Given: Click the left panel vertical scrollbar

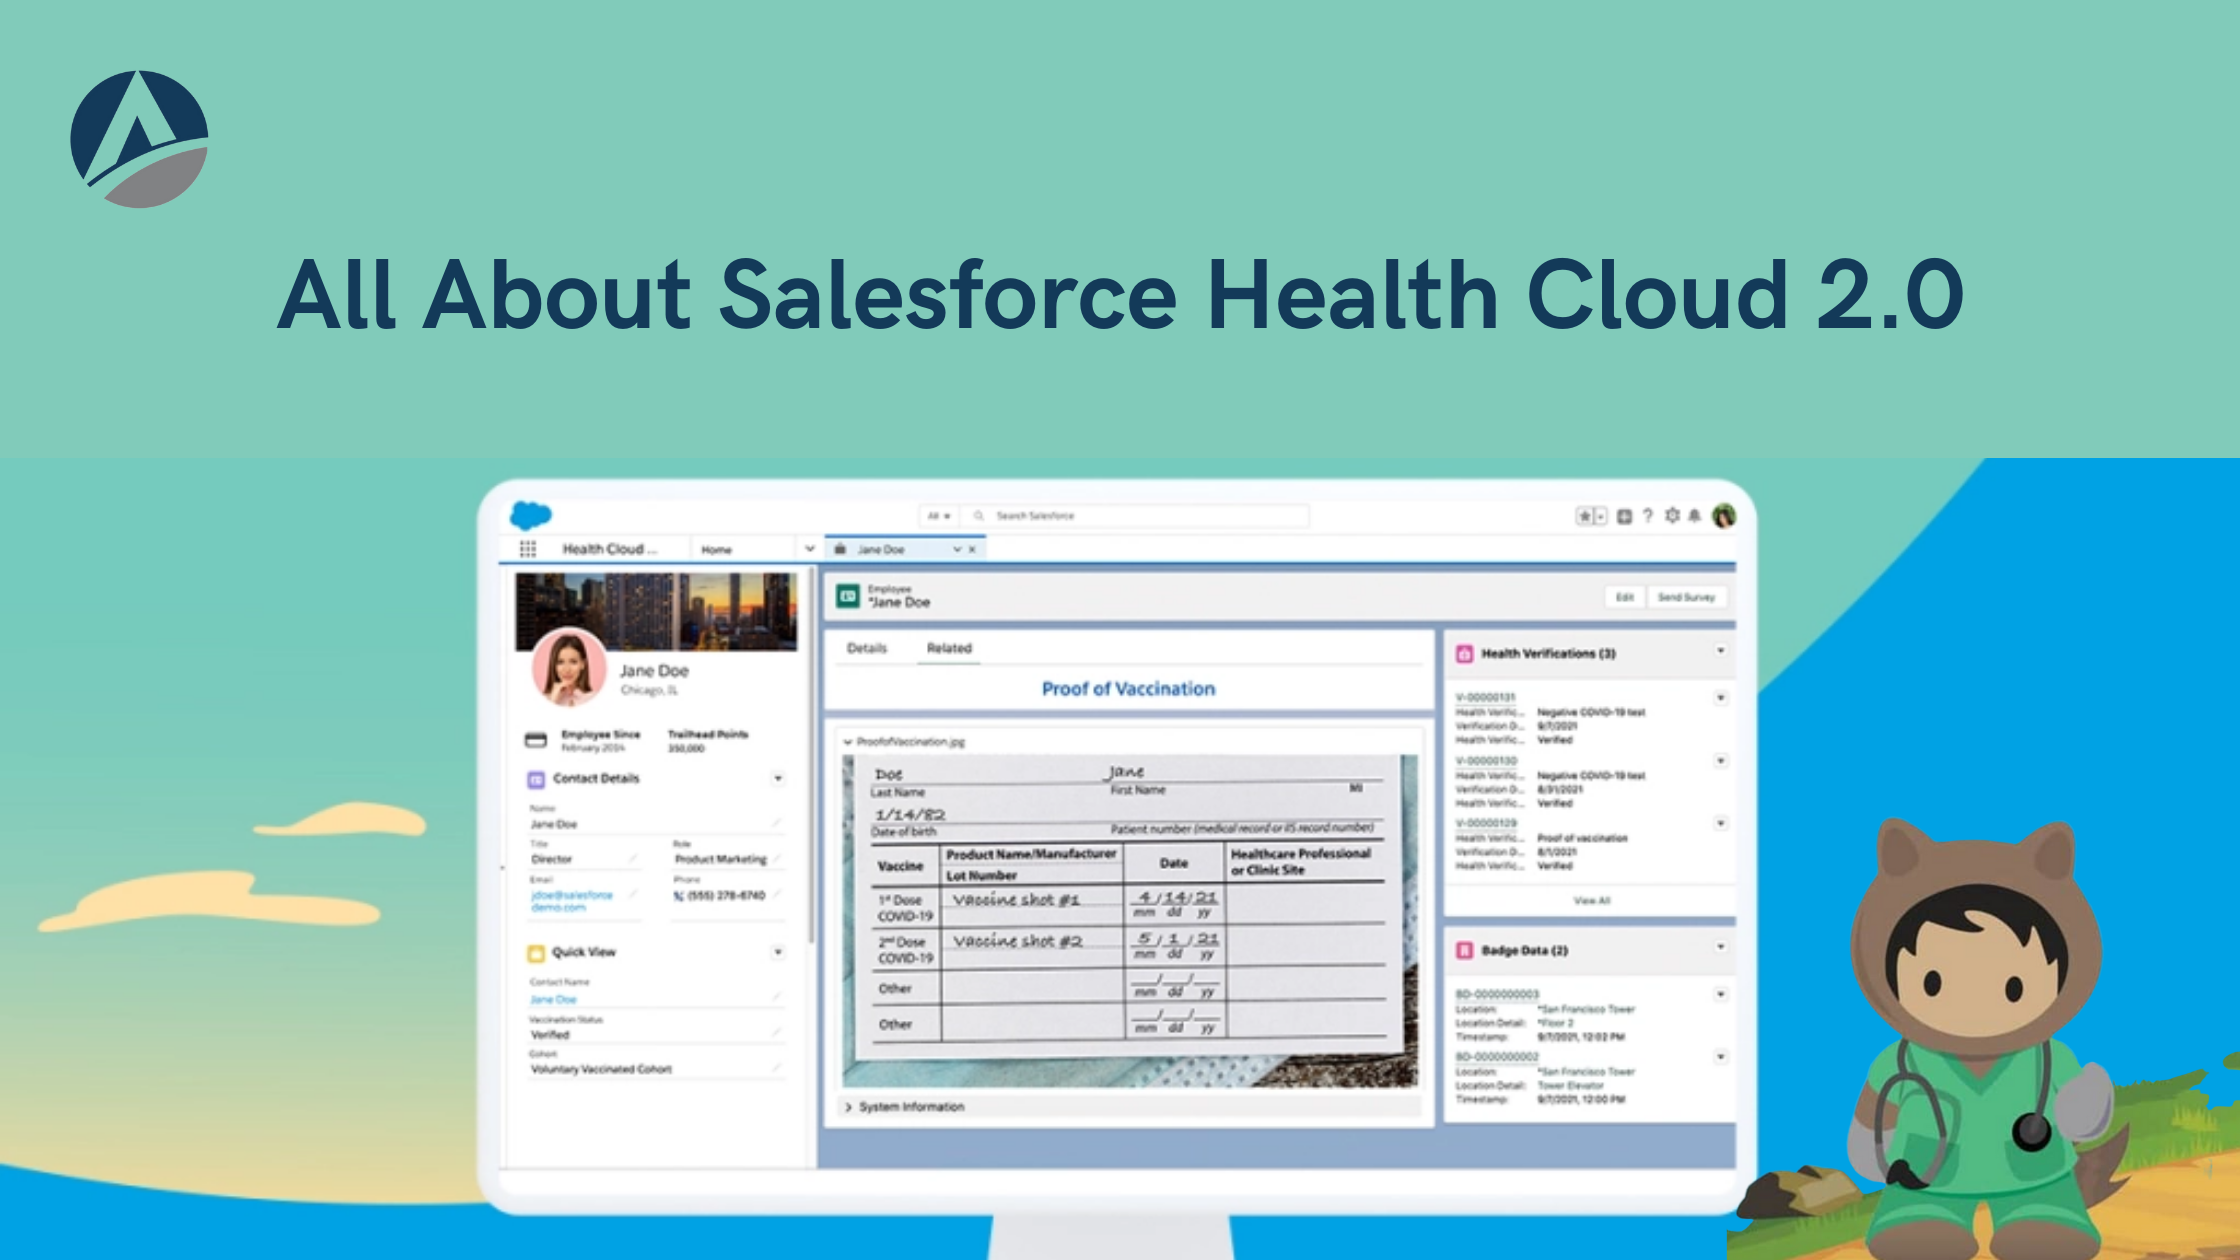Looking at the screenshot, I should point(811,757).
